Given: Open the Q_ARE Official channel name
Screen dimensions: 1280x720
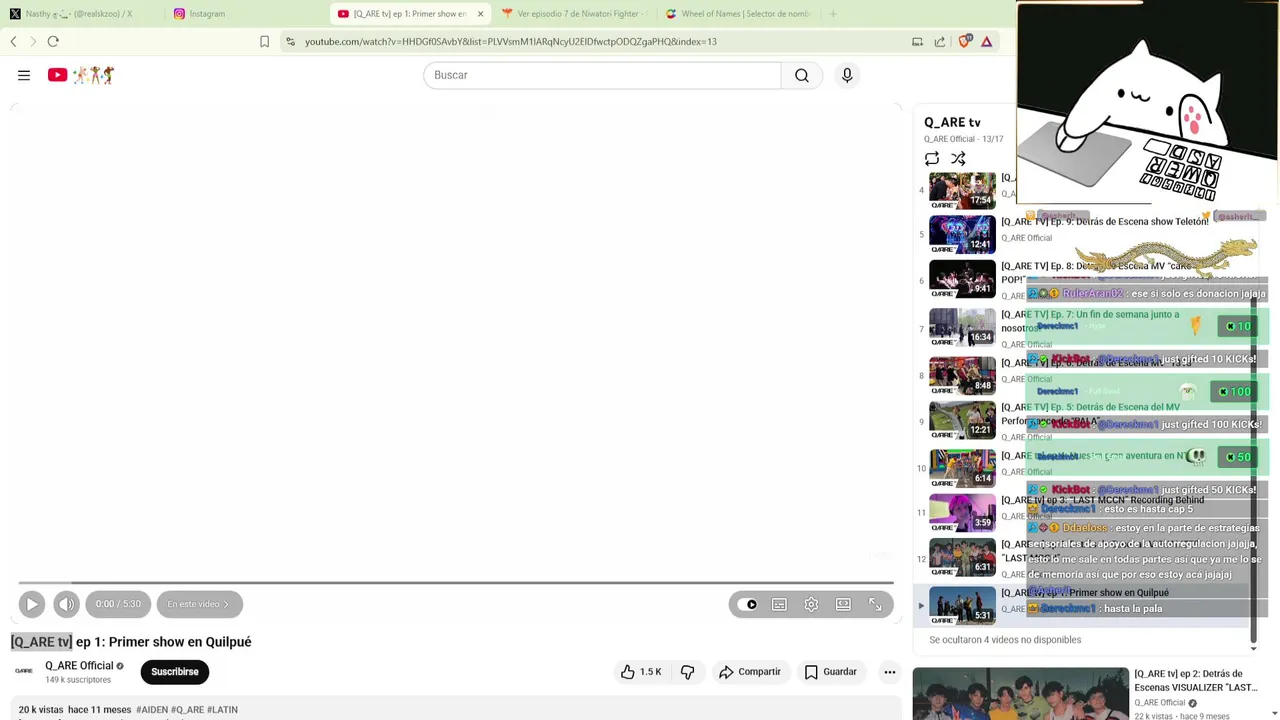Looking at the screenshot, I should [x=79, y=666].
